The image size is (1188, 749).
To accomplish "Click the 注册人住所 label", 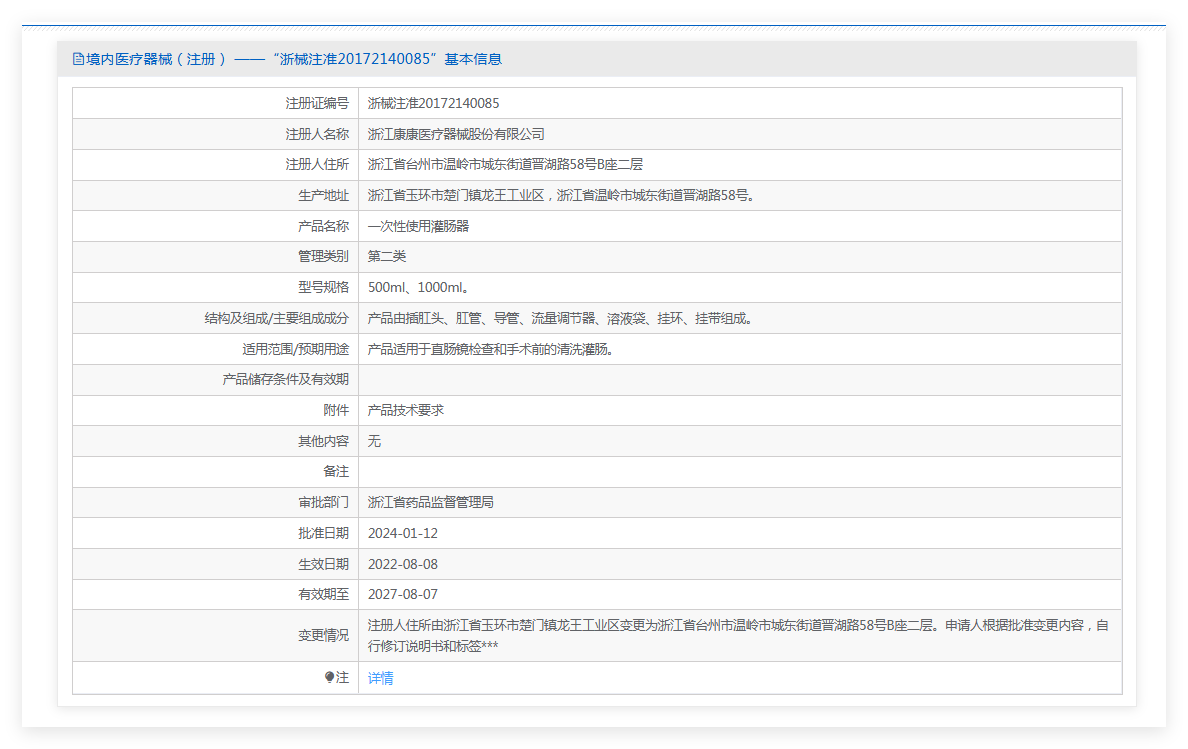I will point(317,164).
